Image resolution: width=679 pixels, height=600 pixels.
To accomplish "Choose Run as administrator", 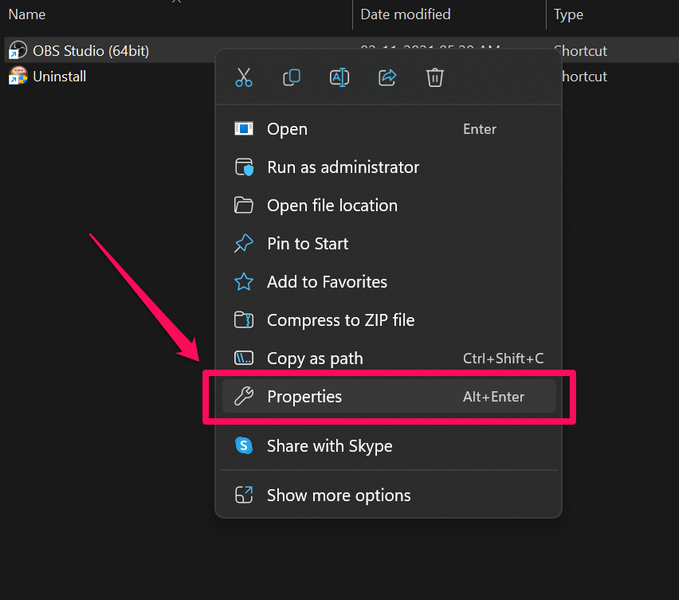I will pos(342,167).
